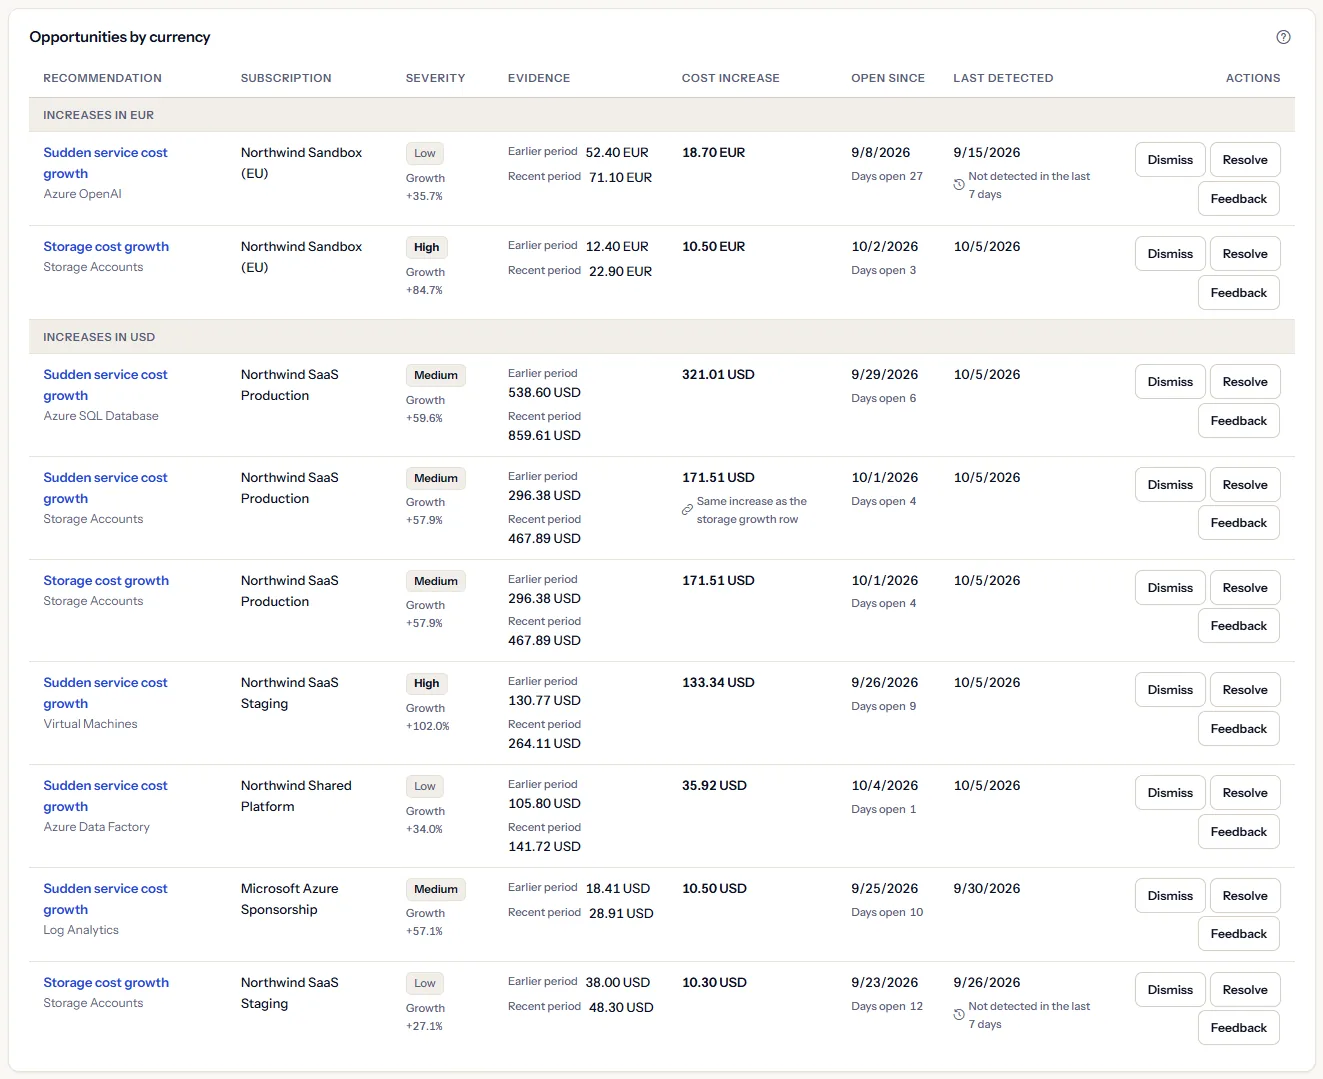1323x1079 pixels.
Task: Give feedback on the Azure OpenAI recommendation
Action: point(1238,199)
